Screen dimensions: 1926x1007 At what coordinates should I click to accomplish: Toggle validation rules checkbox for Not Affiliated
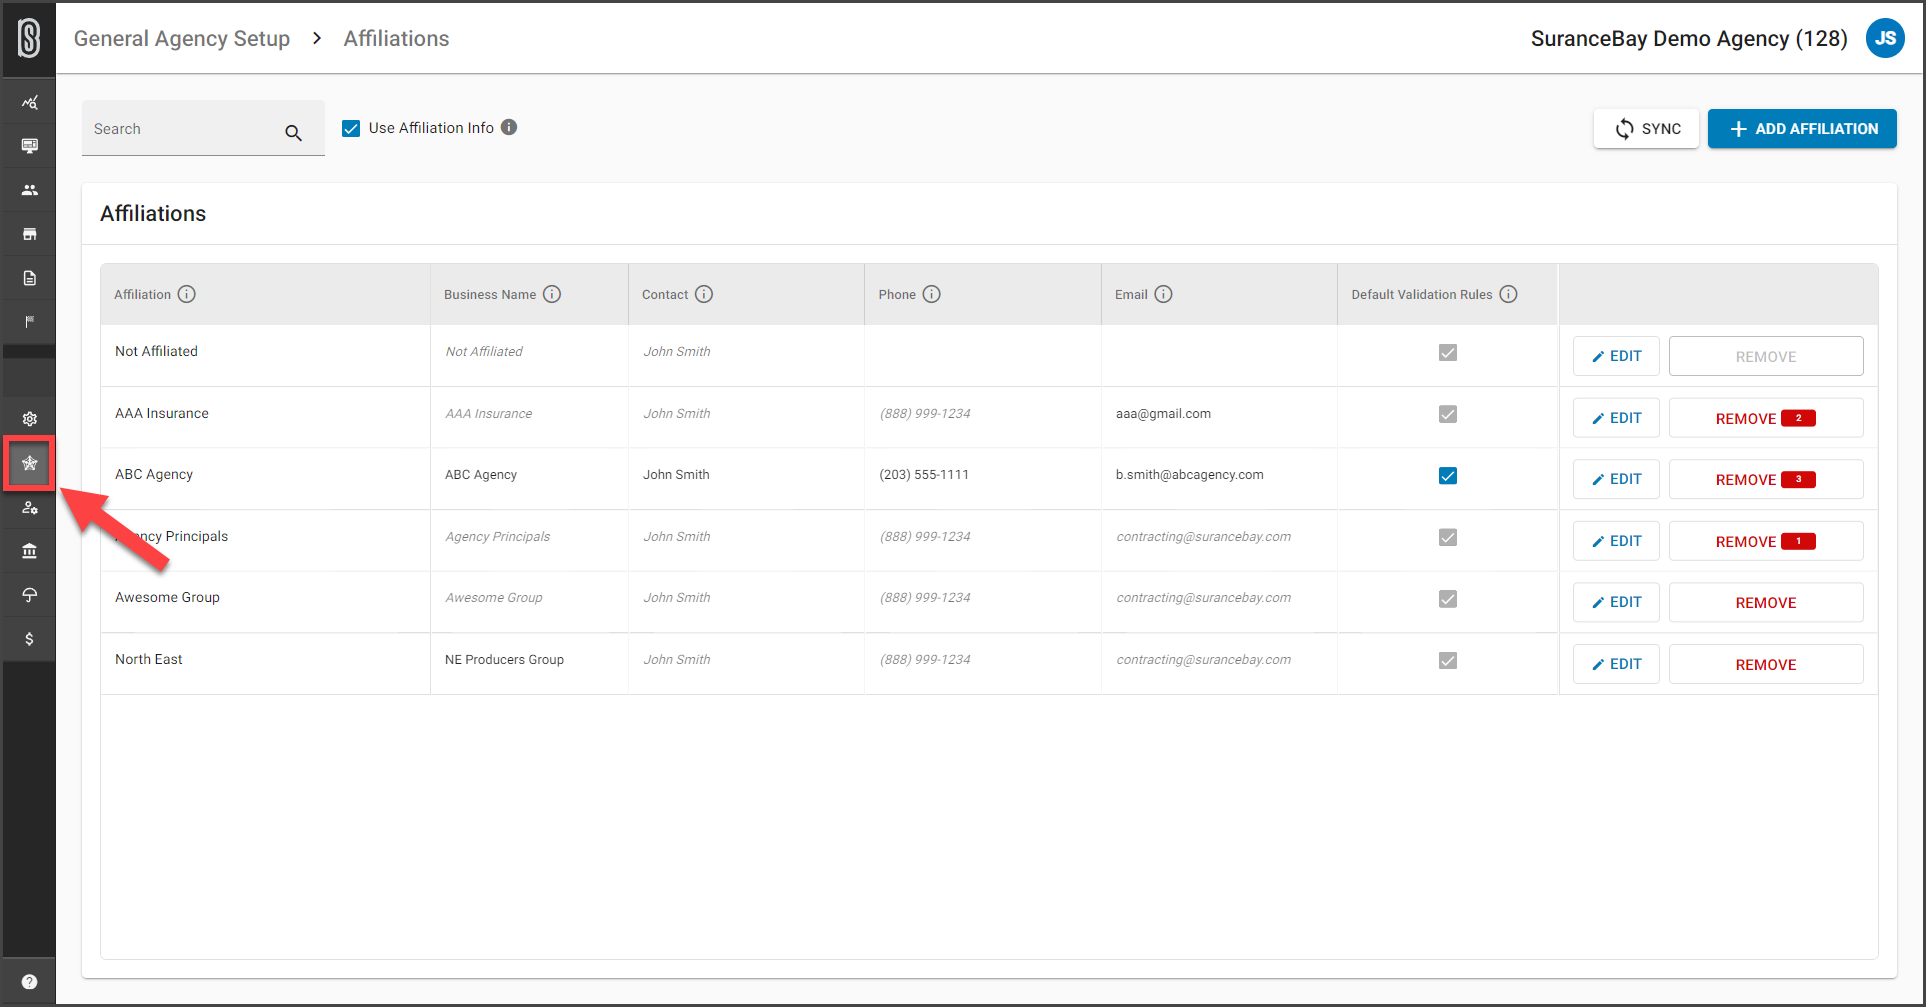[x=1447, y=352]
